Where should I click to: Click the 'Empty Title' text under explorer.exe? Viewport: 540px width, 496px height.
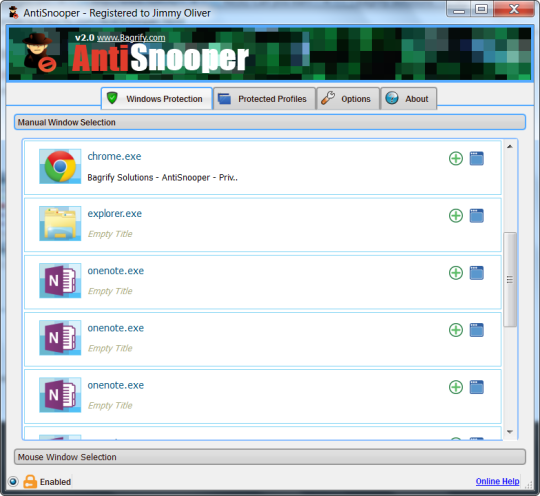coord(110,234)
